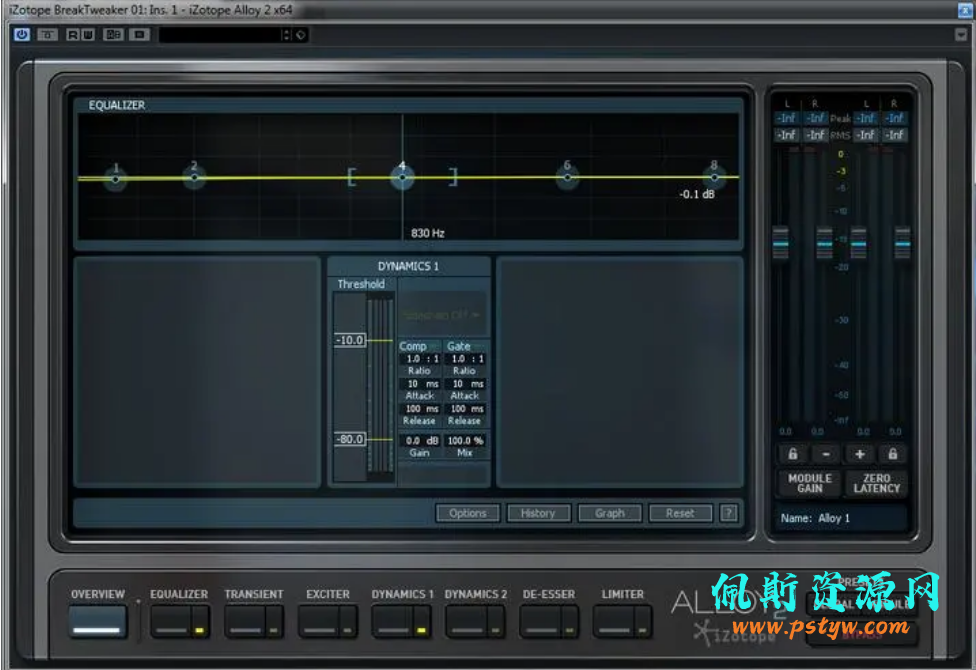Click the preset up/down stepper arrows
976x670 pixels.
(x=286, y=35)
